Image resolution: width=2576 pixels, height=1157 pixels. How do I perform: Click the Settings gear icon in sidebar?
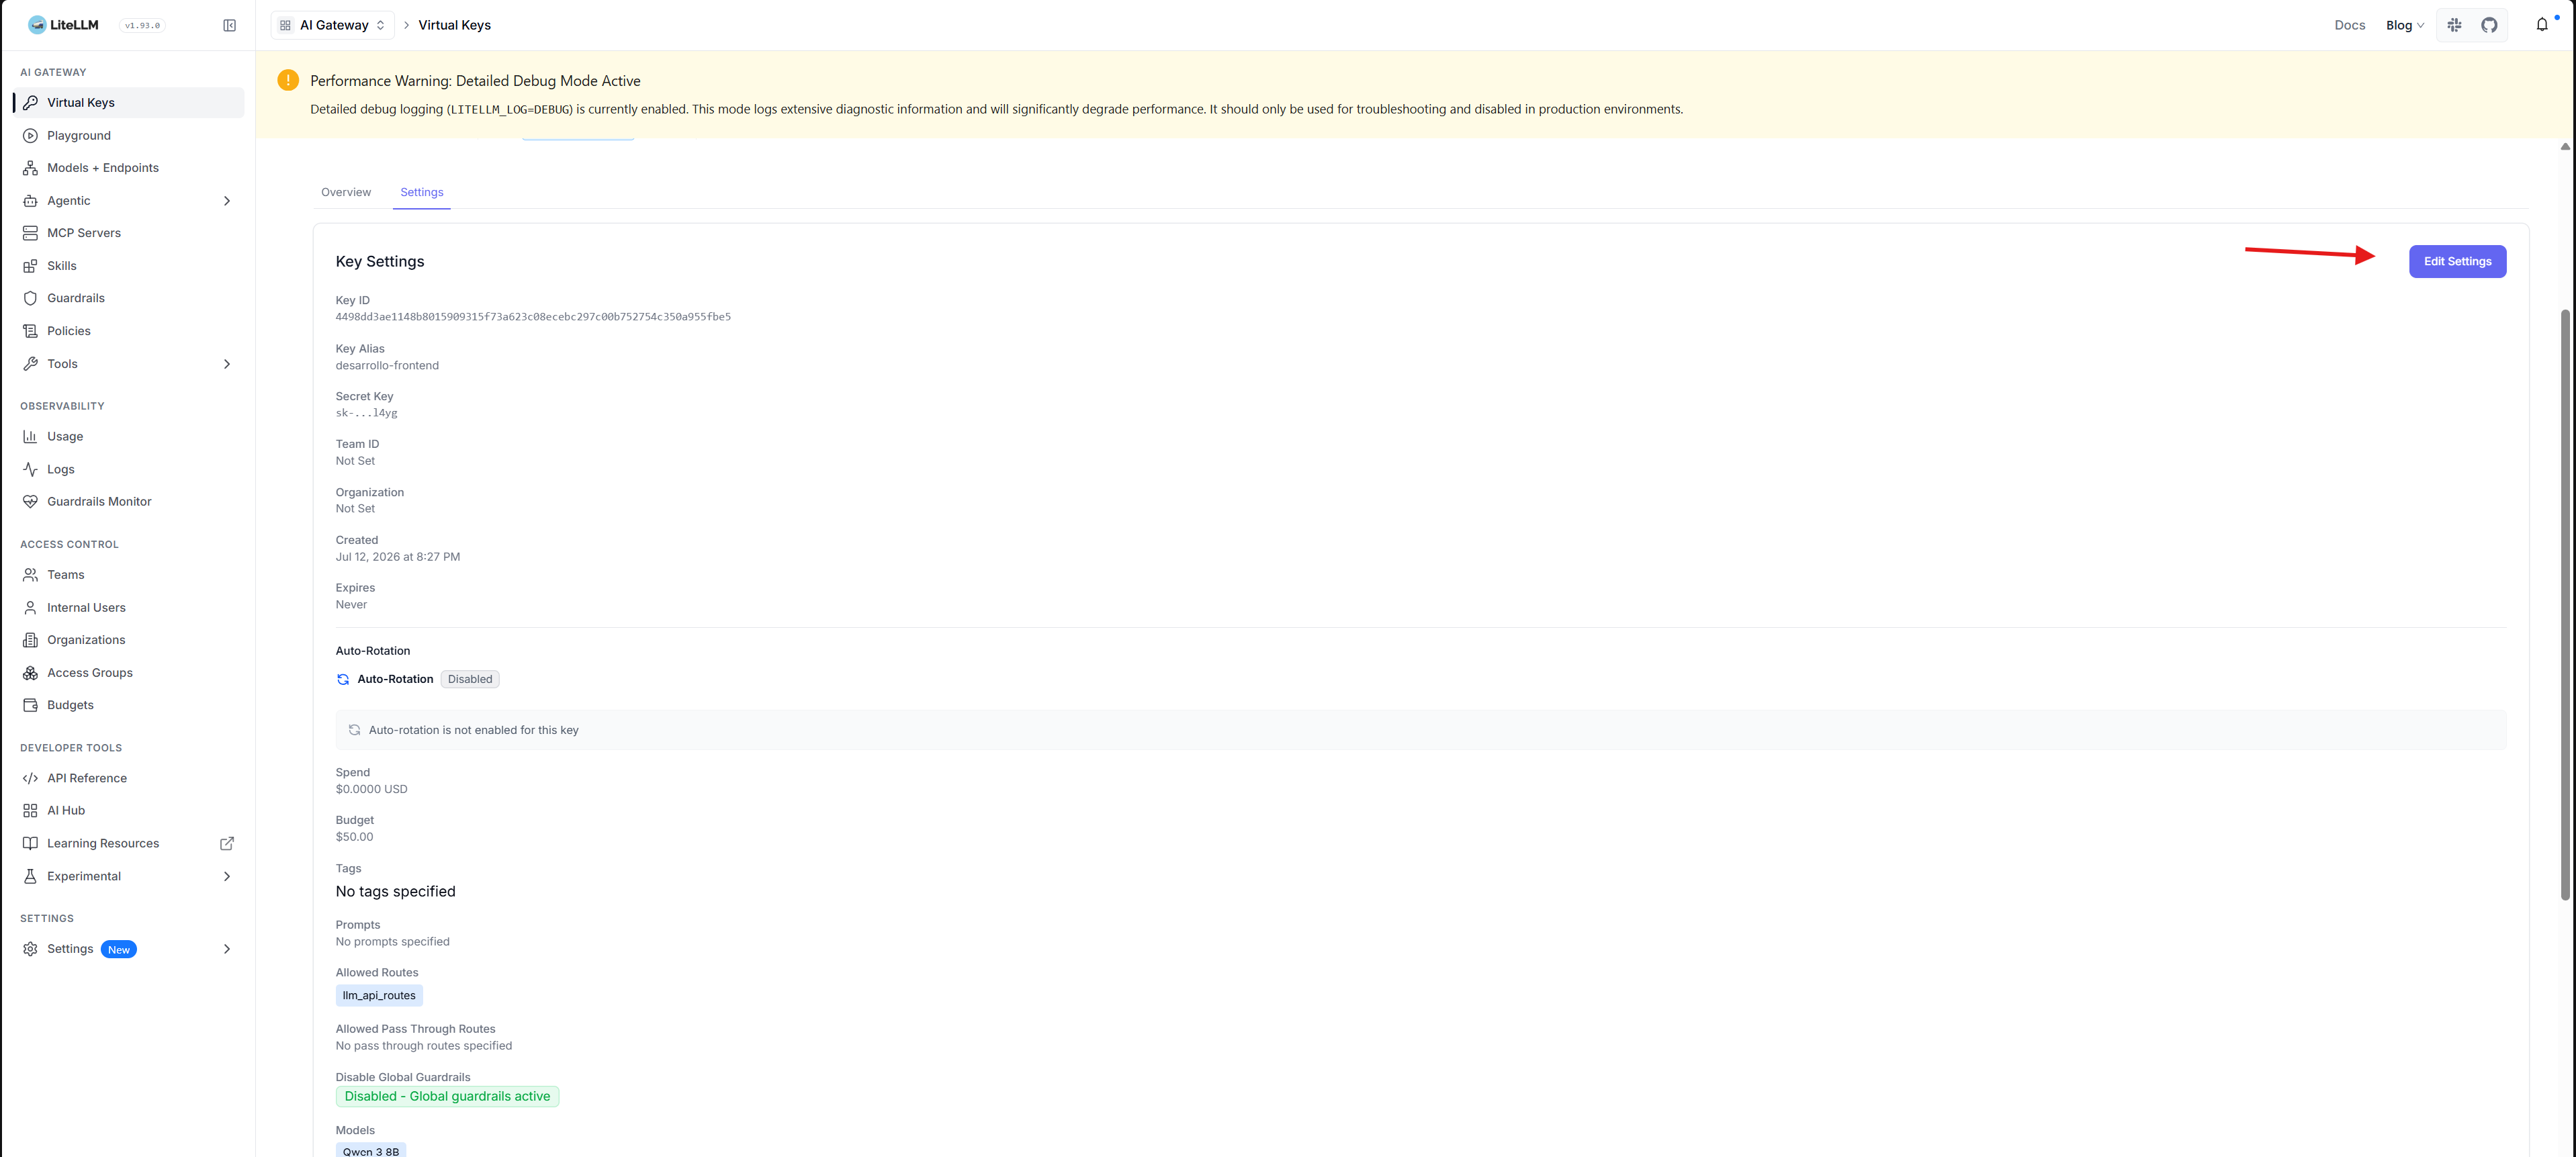(30, 949)
